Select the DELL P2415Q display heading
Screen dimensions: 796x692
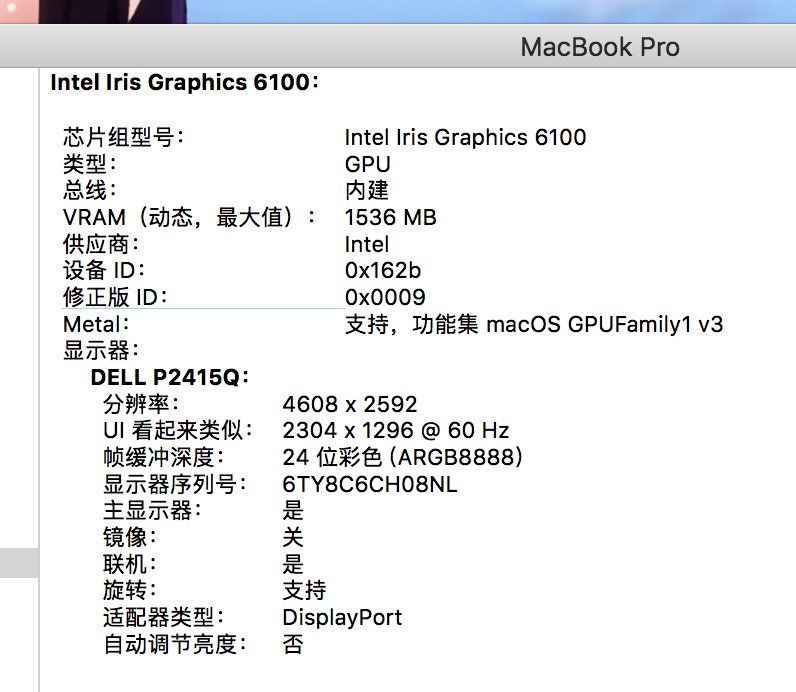click(x=170, y=377)
